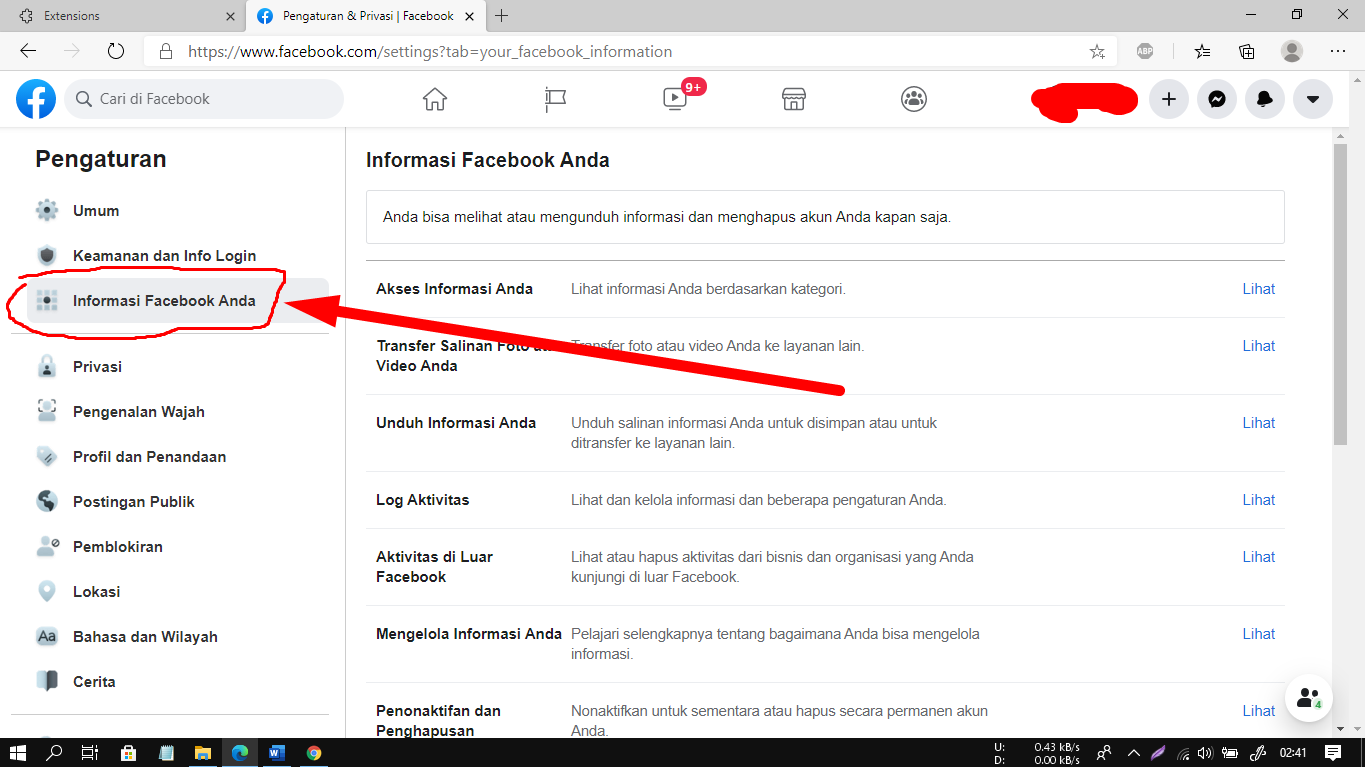Viewport: 1365px width, 767px height.
Task: Open the AdBlock Plus extension icon
Action: pos(1144,50)
